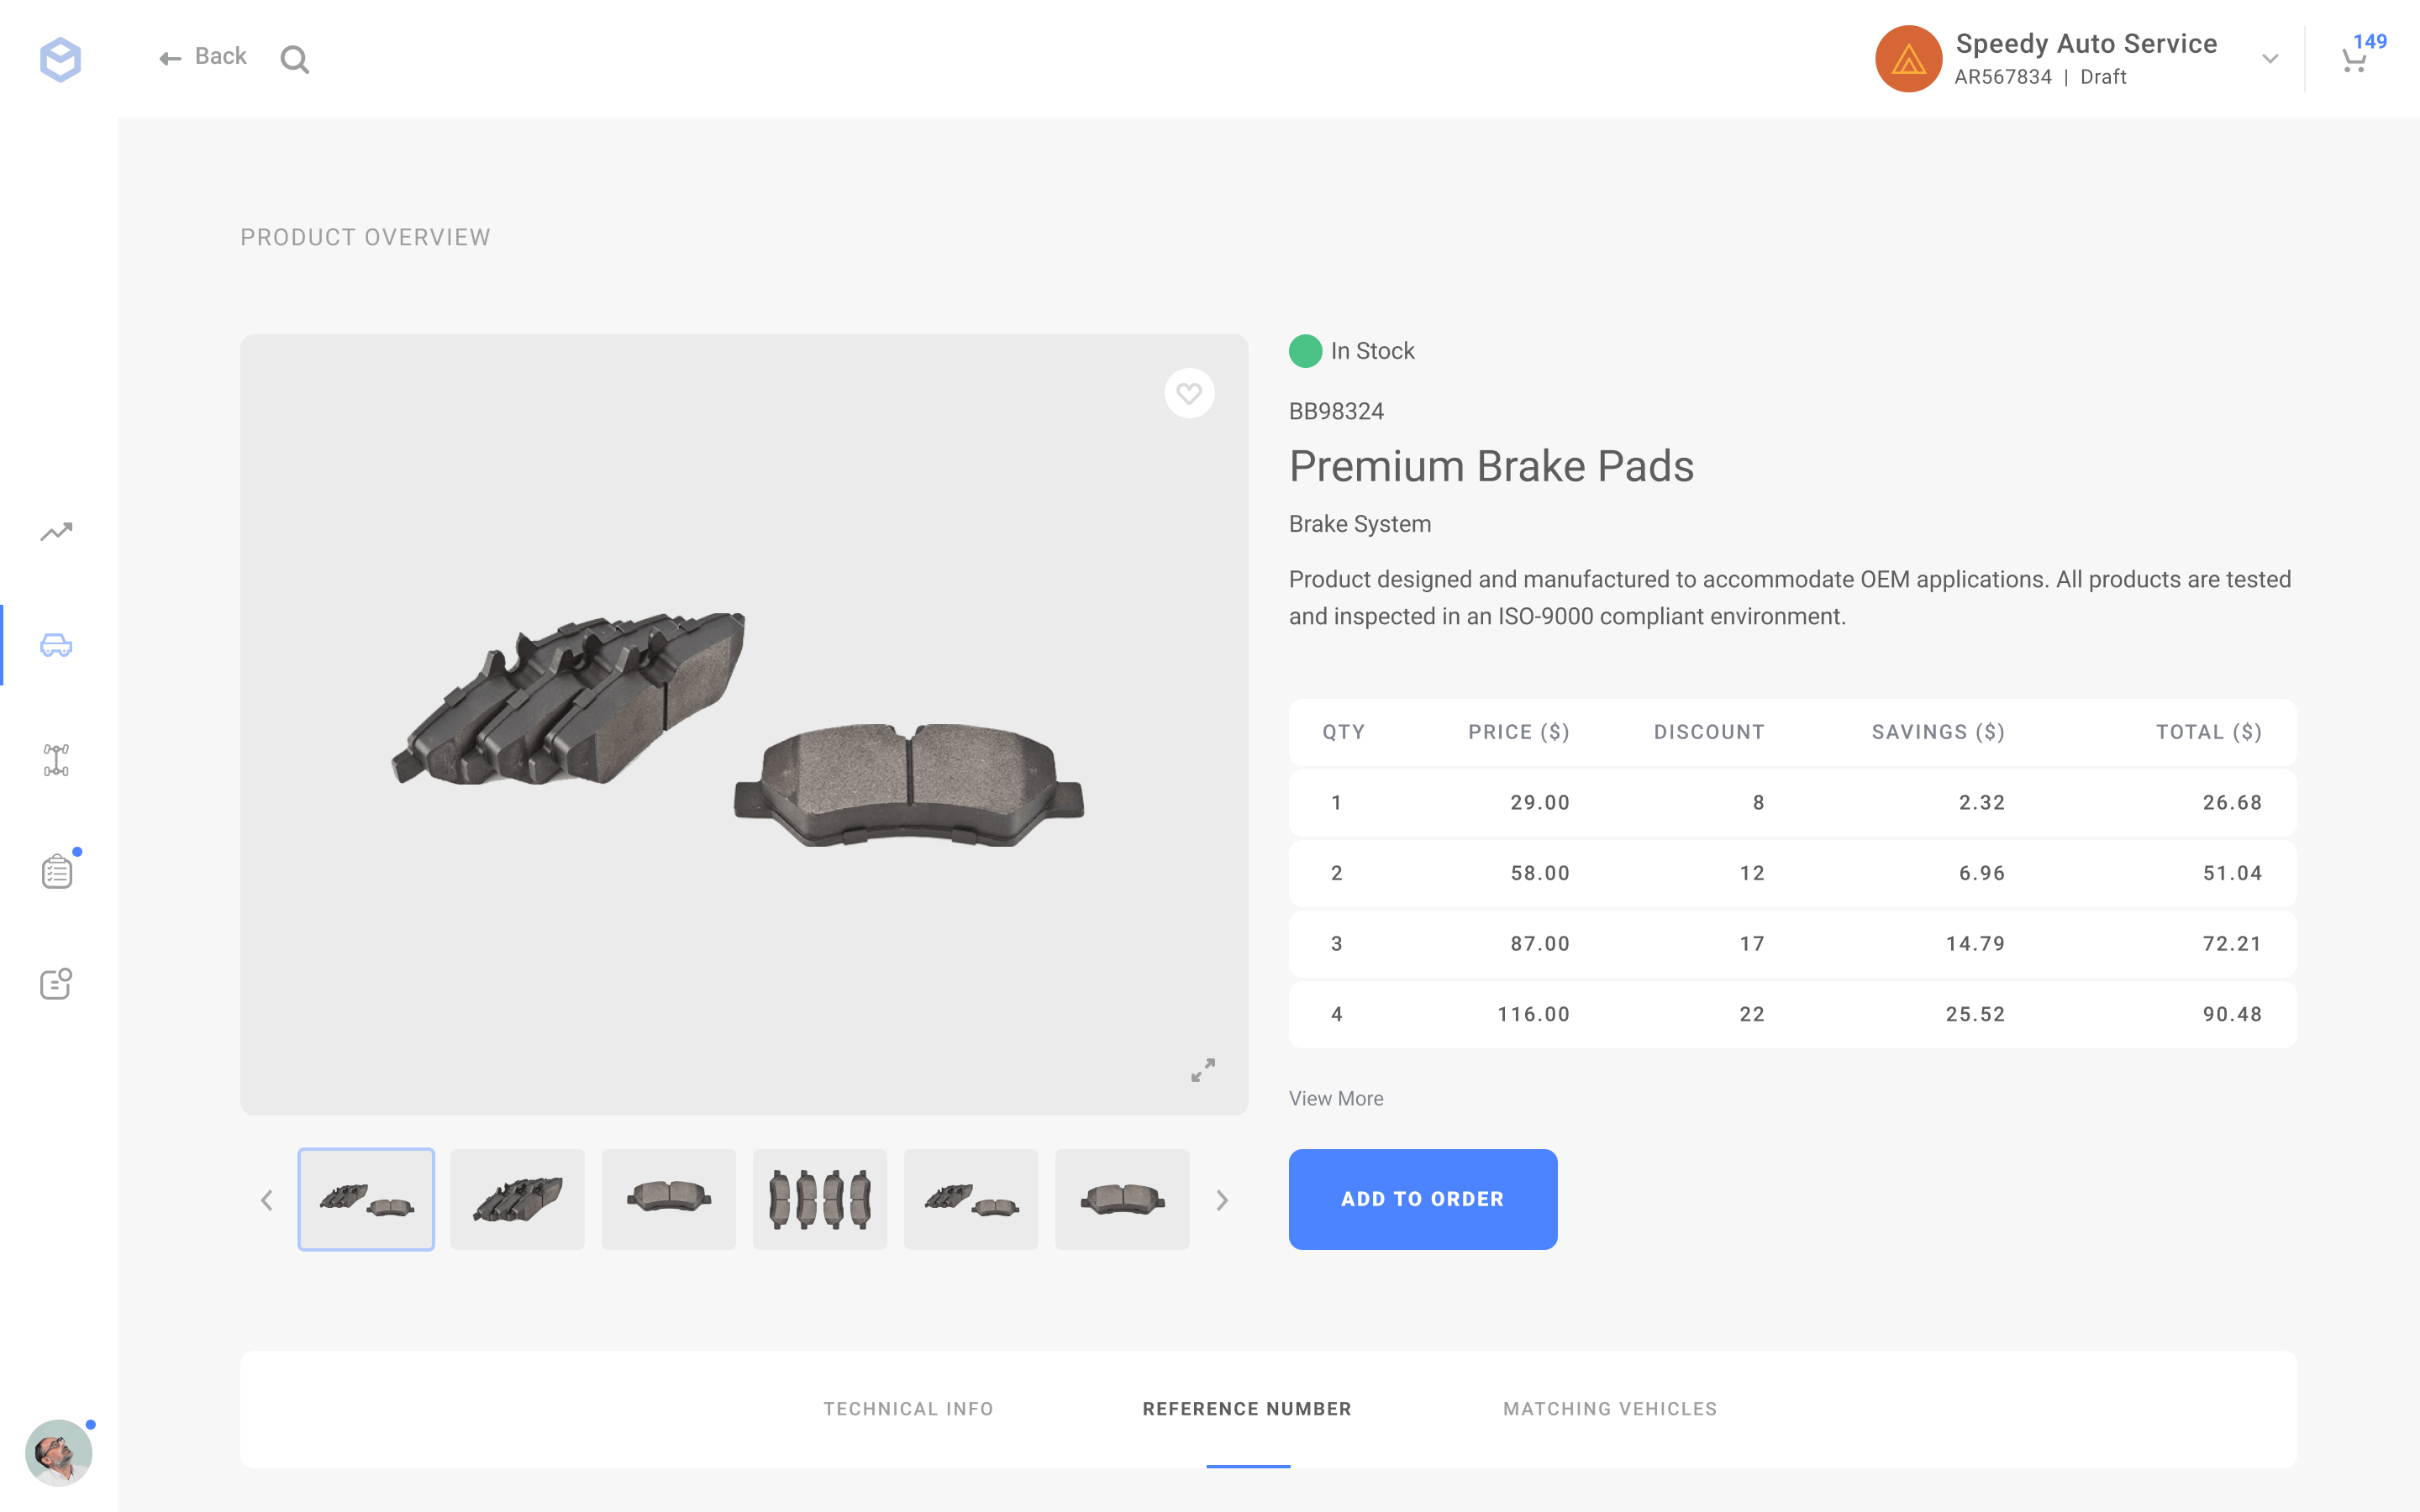2420x1512 pixels.
Task: Open the shopping cart with 149 items
Action: coord(2355,60)
